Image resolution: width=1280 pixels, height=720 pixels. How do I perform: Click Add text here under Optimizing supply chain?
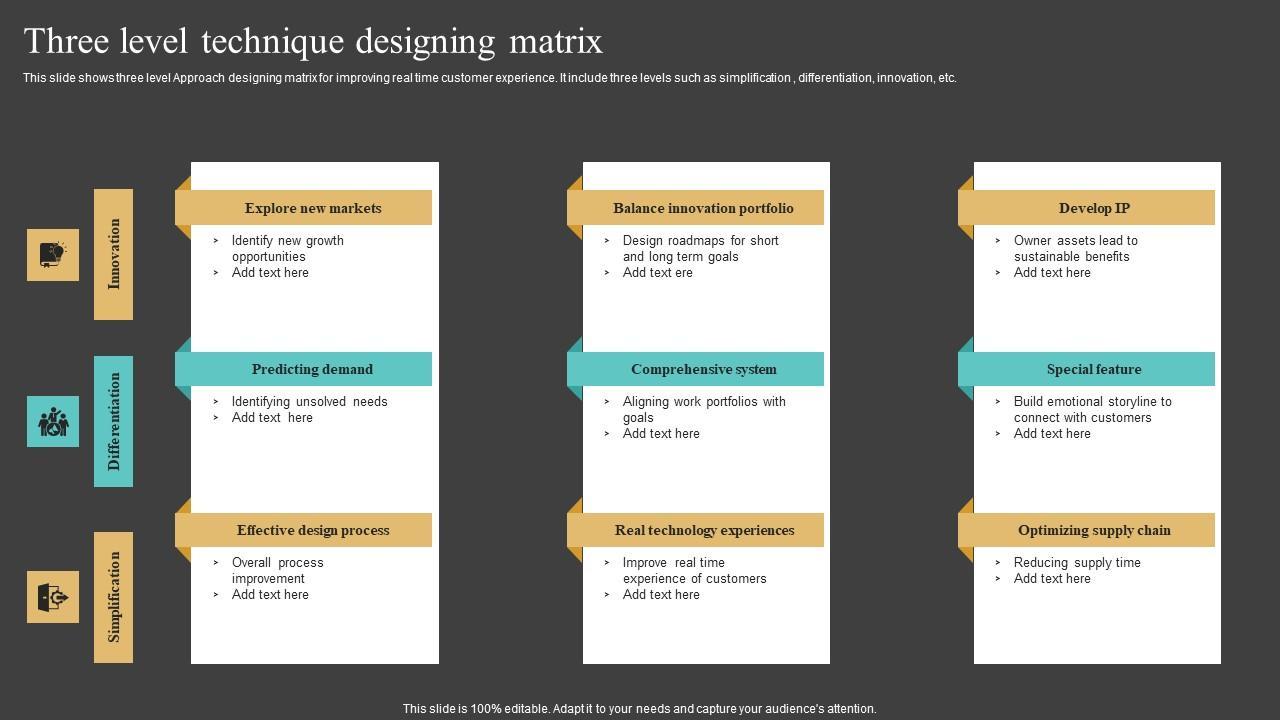pos(1052,578)
